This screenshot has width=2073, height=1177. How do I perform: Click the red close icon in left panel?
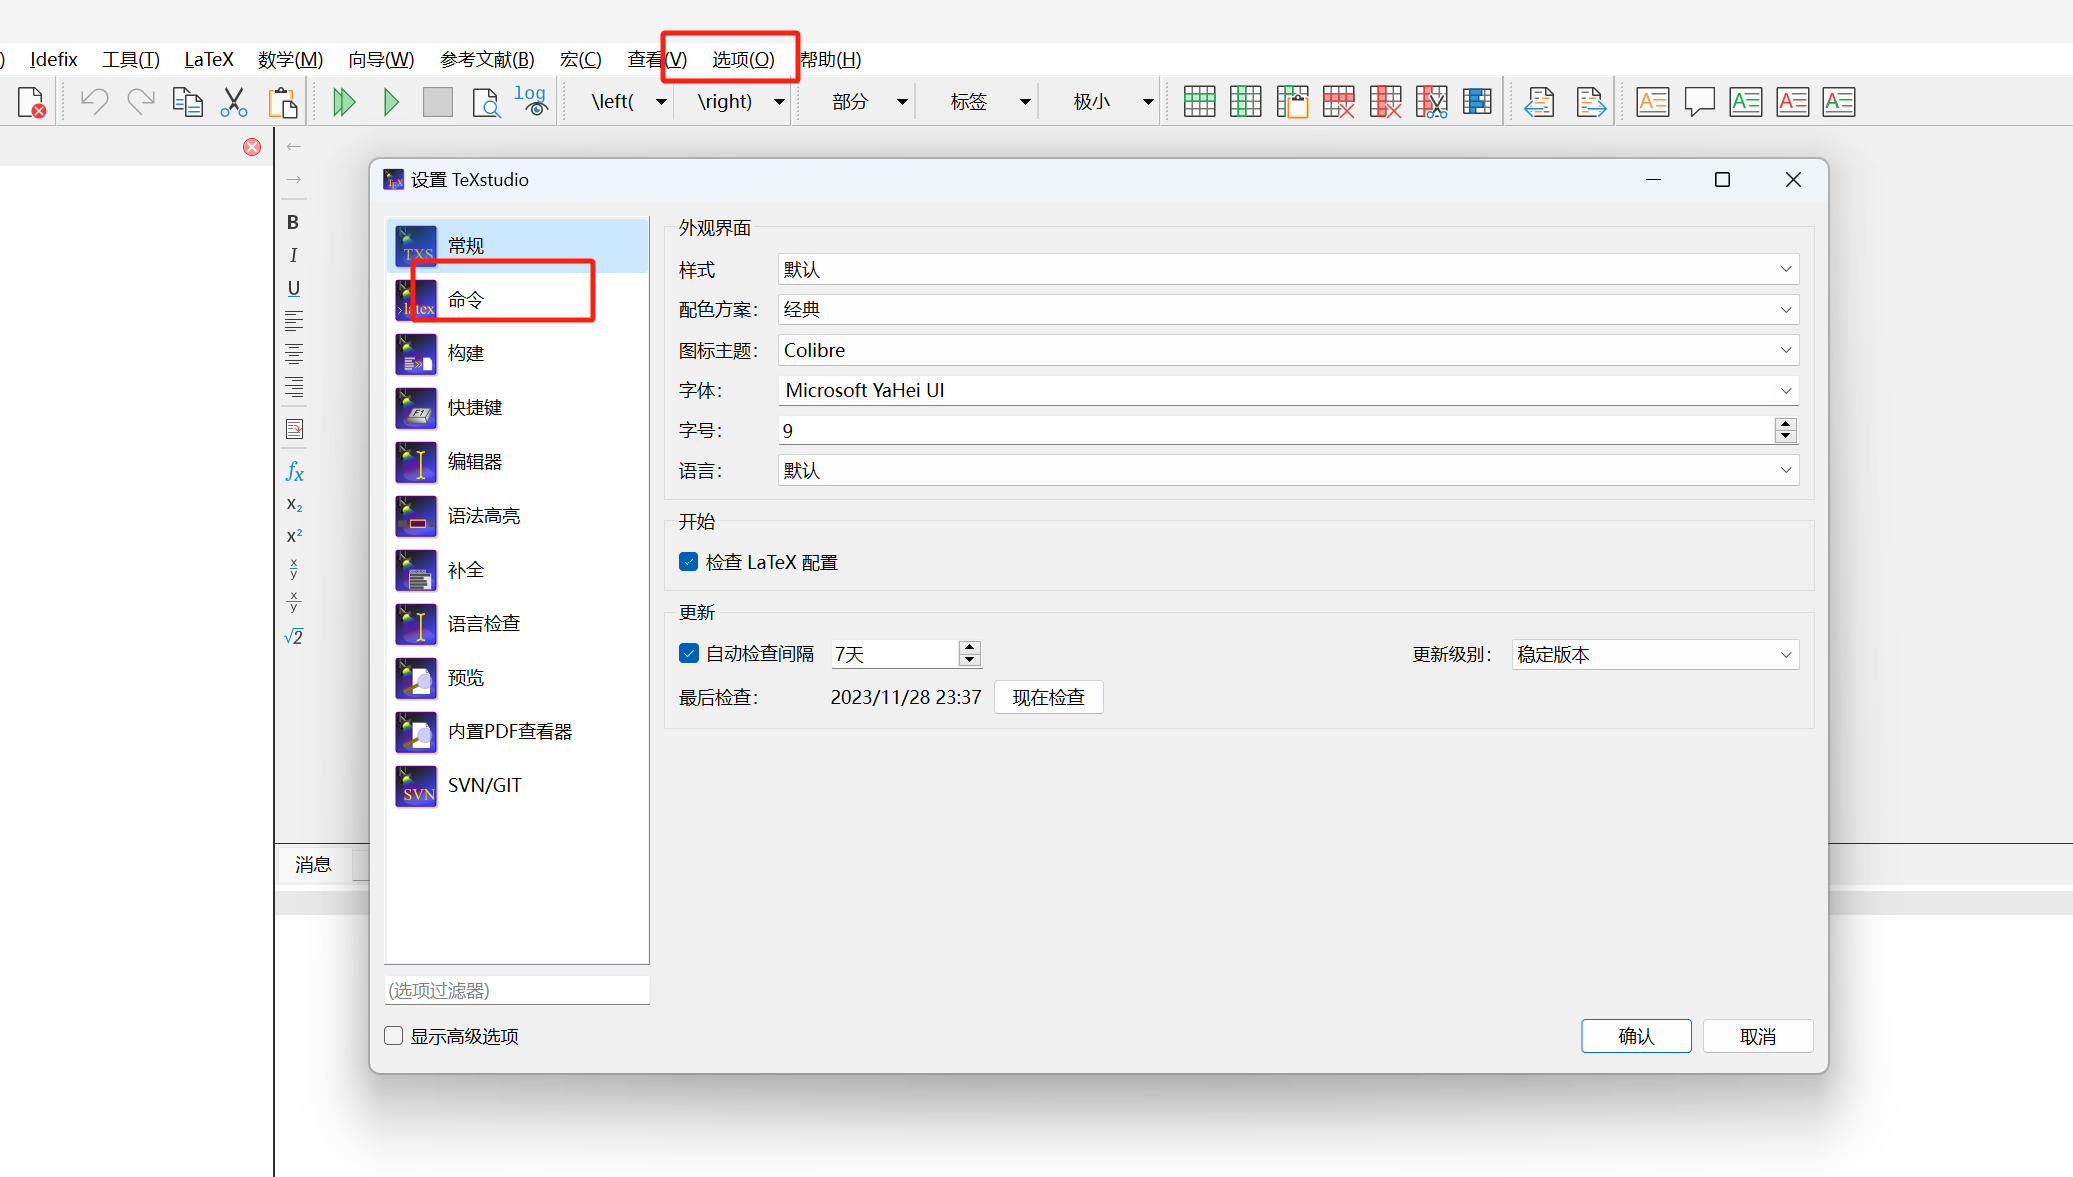coord(252,147)
